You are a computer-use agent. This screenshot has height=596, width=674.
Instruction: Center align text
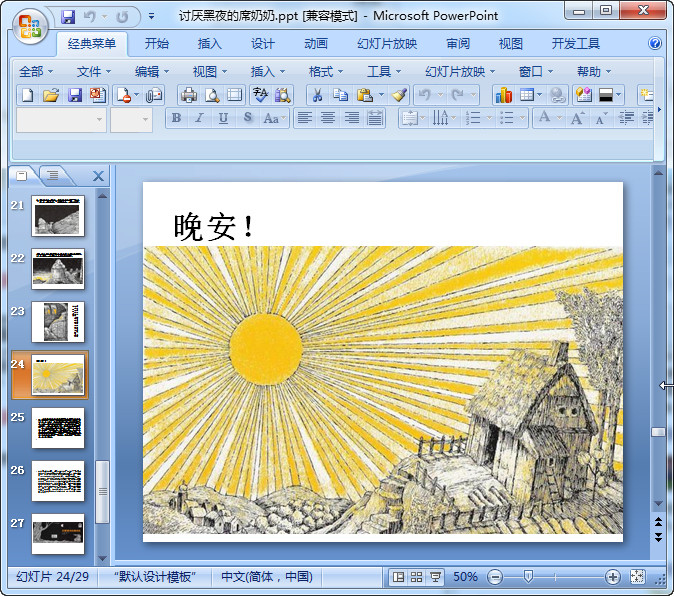328,118
